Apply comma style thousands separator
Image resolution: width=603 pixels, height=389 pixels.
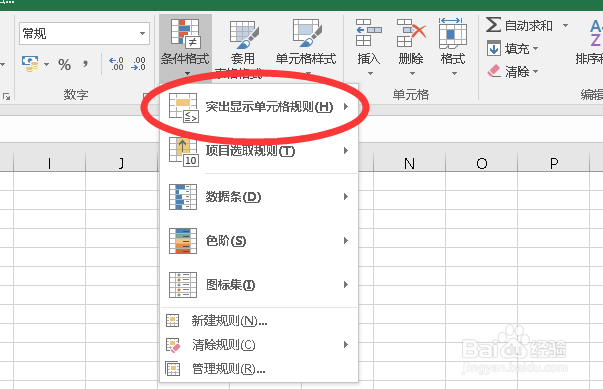[x=85, y=64]
